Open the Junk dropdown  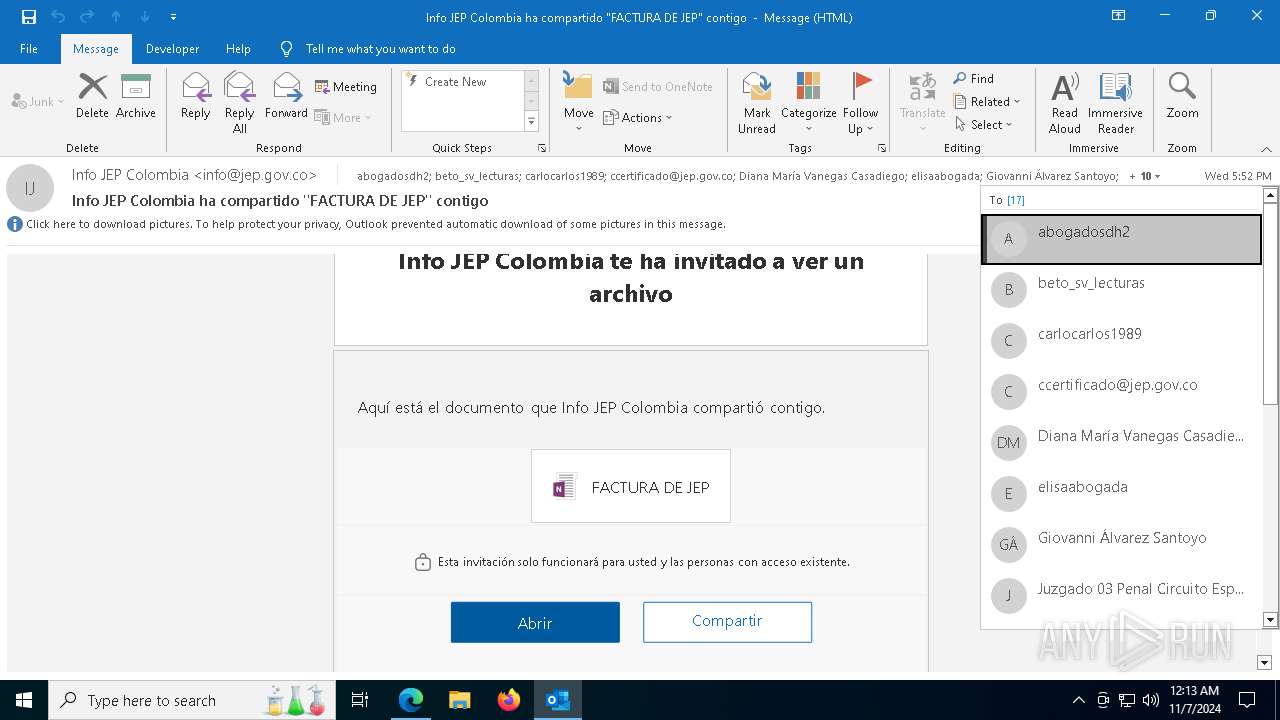pyautogui.click(x=38, y=102)
